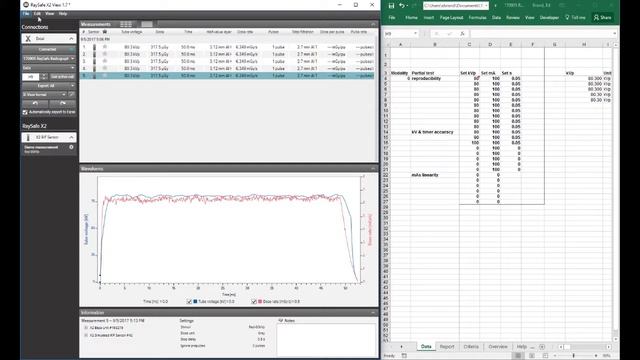Screen dimensions: 640x360
Task: Open the Excel Home ribbon tab
Action: tap(411, 18)
